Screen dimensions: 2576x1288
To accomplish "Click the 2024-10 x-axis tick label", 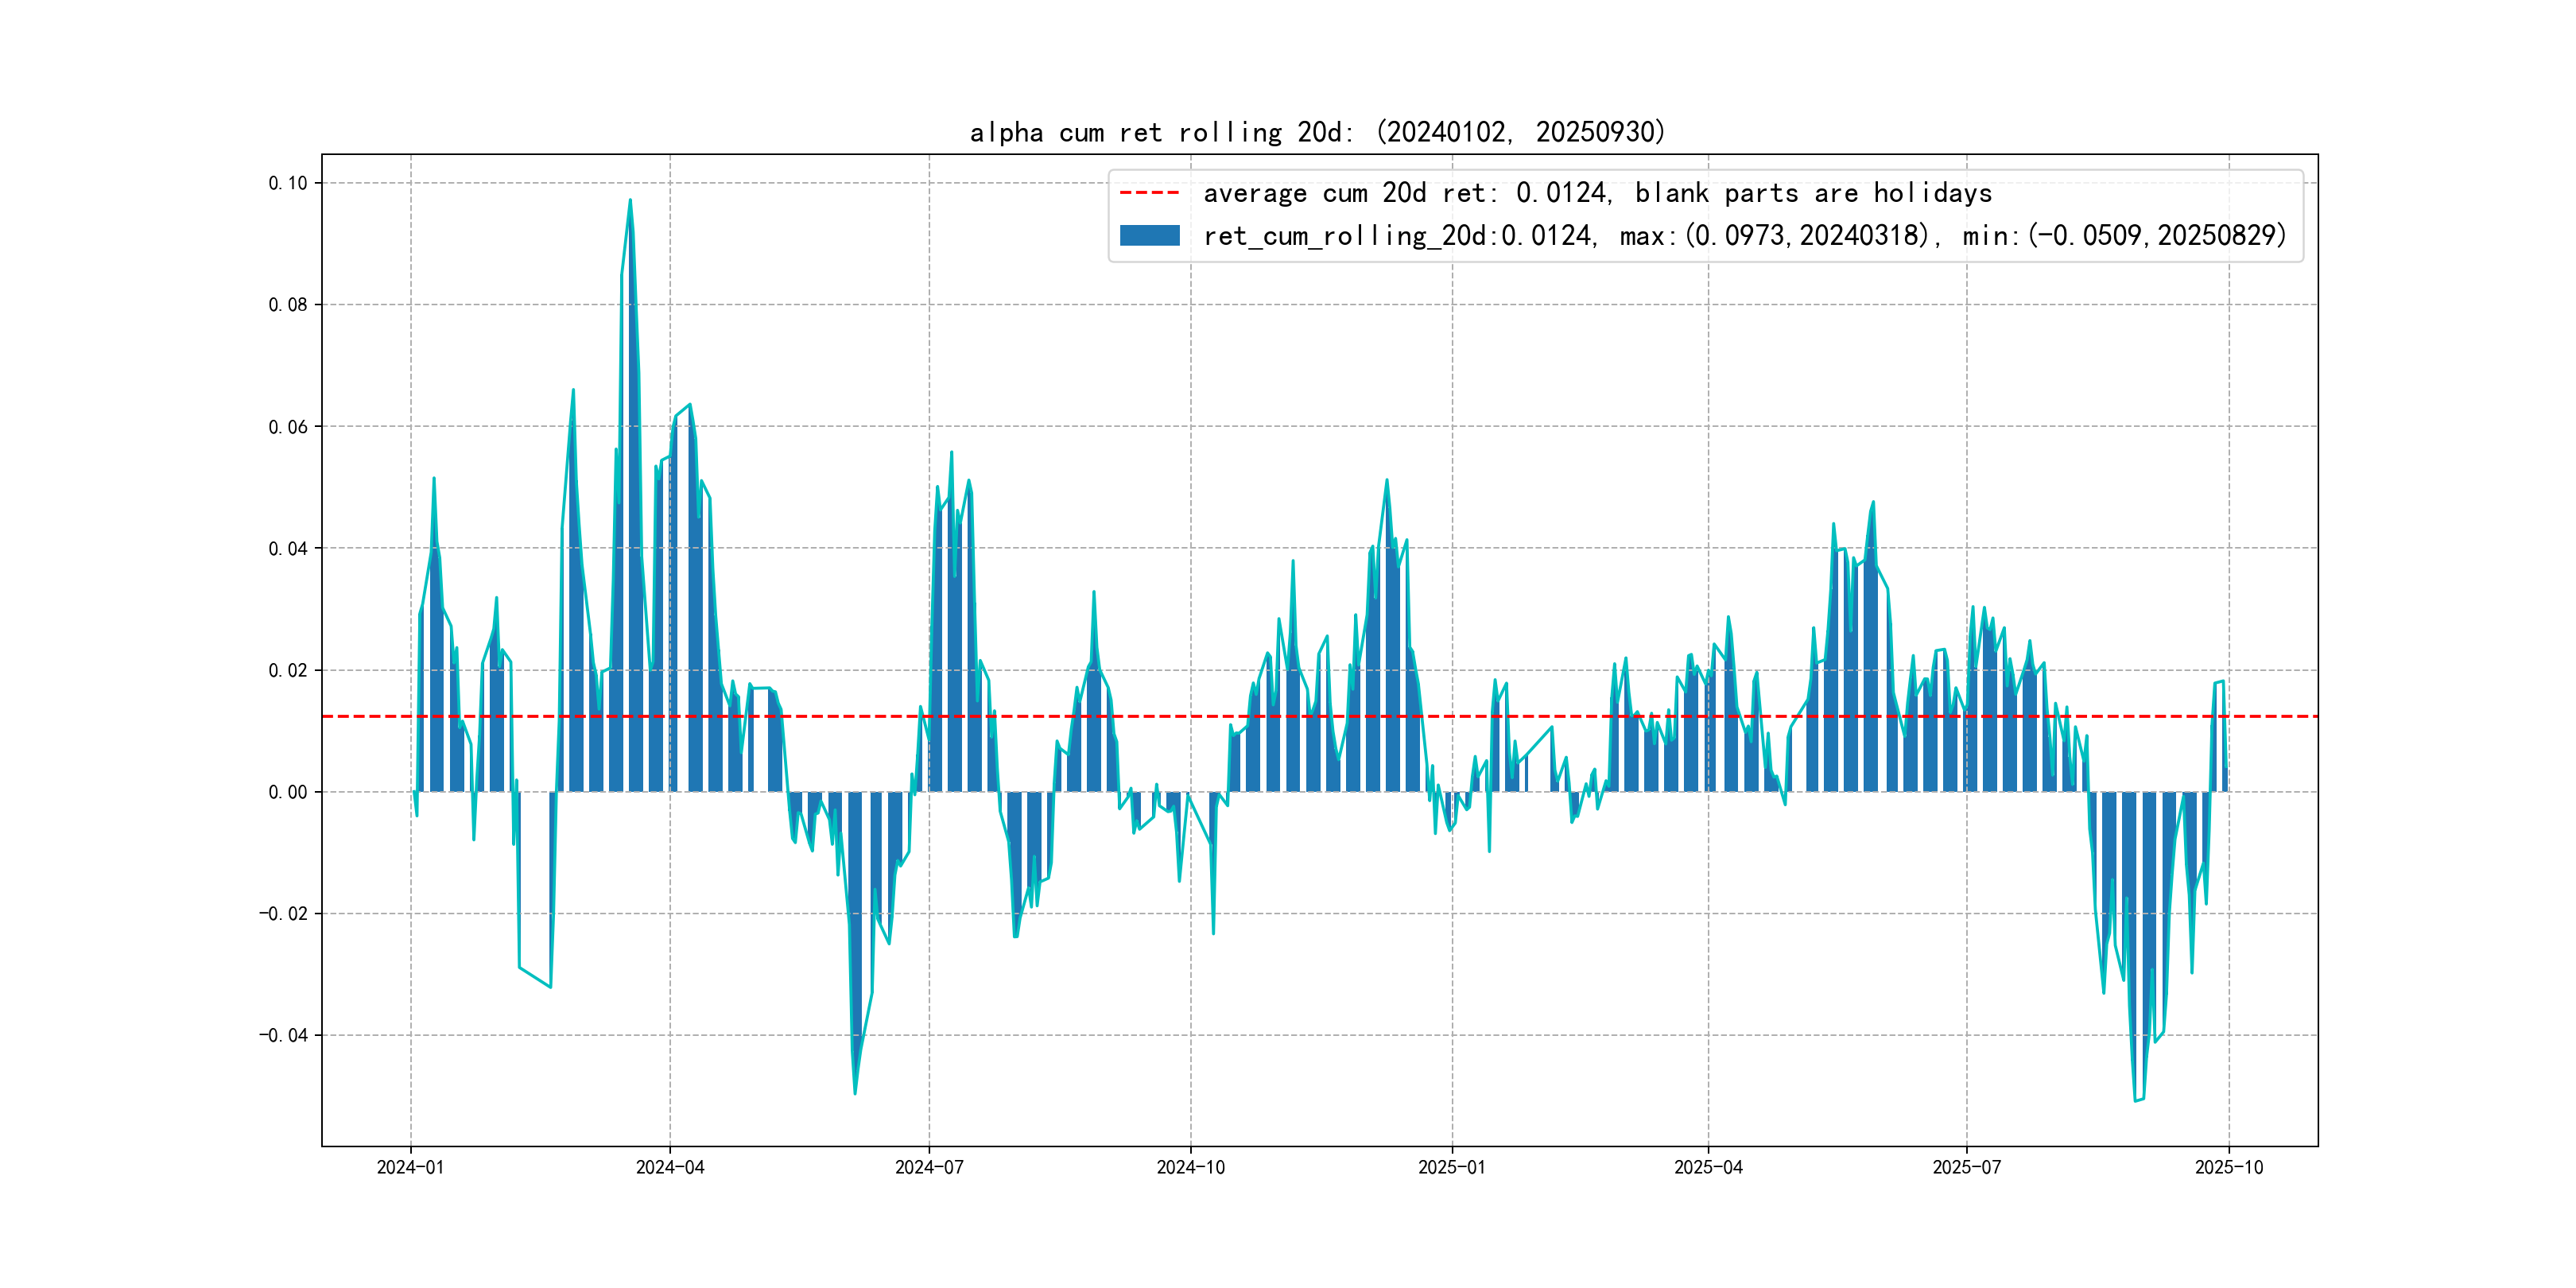I will click(x=1190, y=1167).
